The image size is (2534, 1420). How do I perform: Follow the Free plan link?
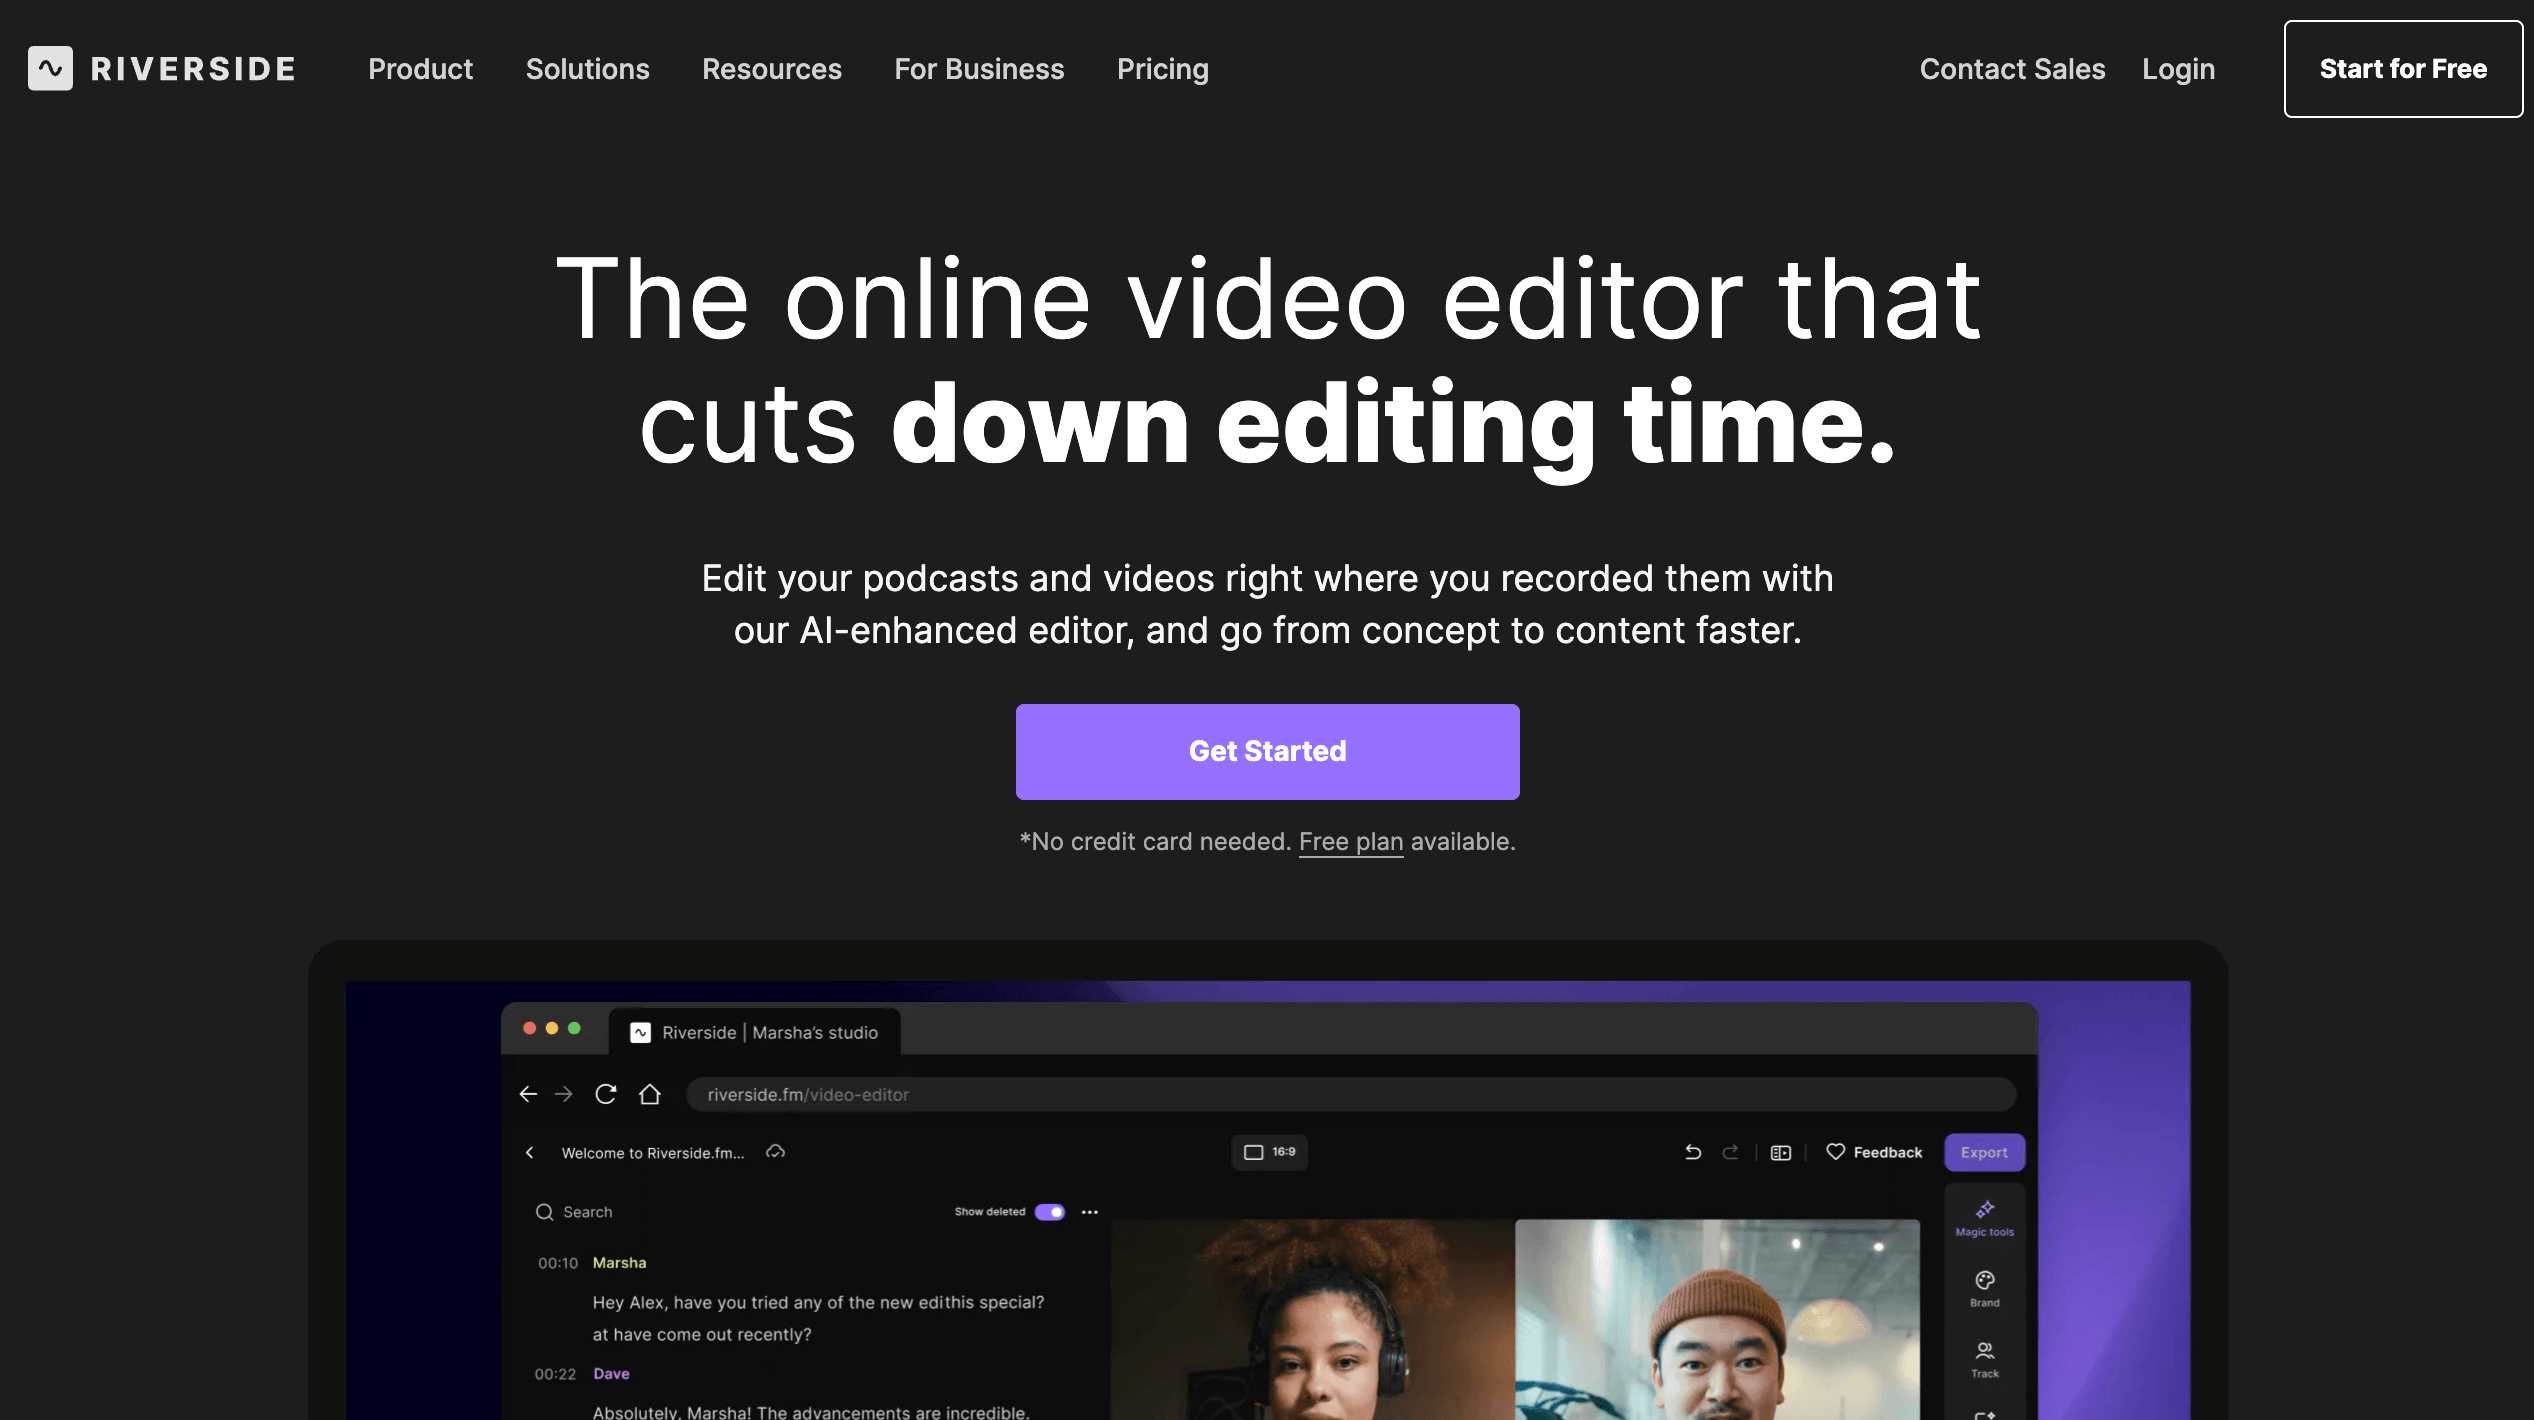tap(1350, 842)
